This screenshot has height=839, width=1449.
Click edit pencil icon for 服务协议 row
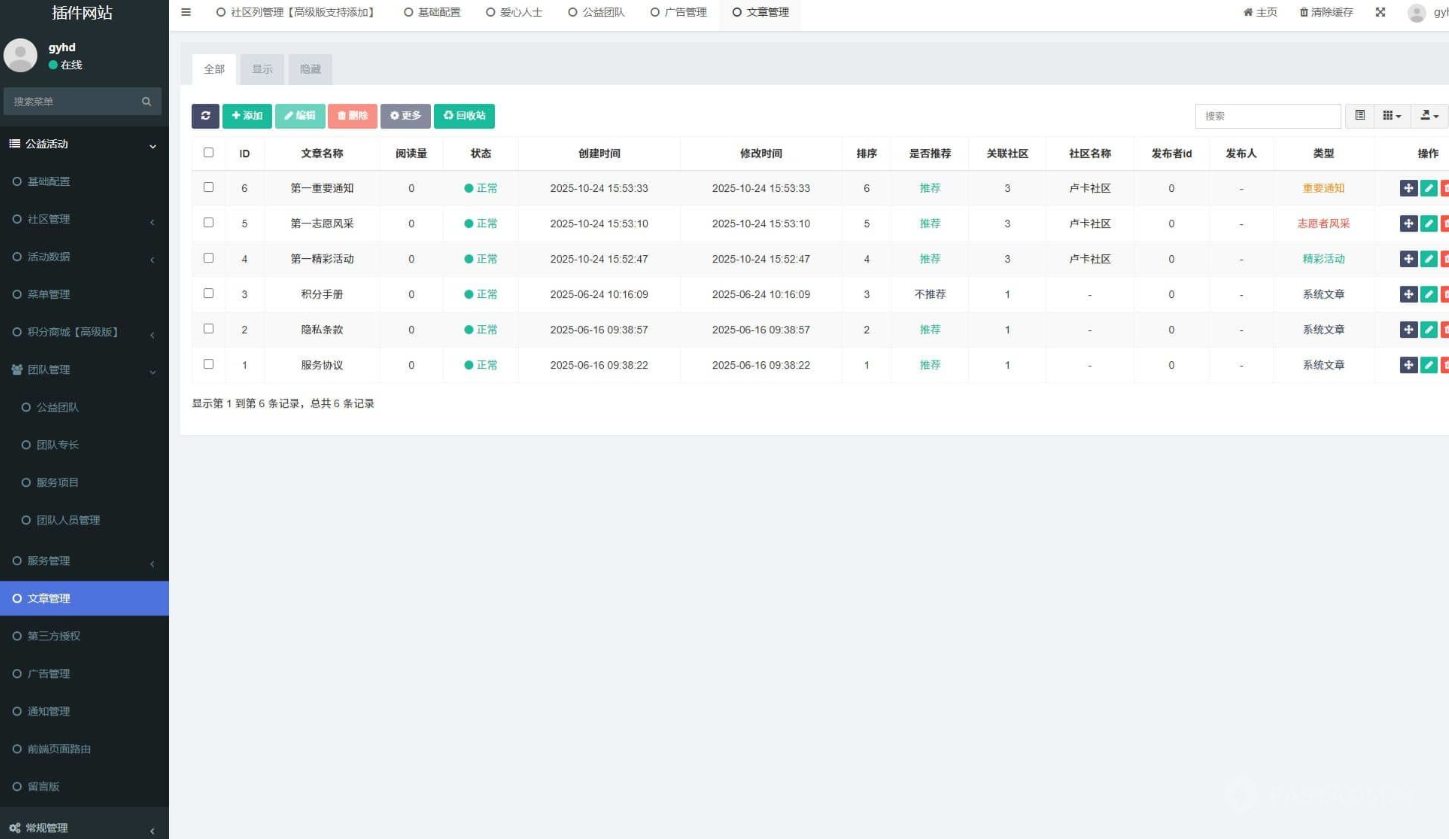click(1429, 365)
